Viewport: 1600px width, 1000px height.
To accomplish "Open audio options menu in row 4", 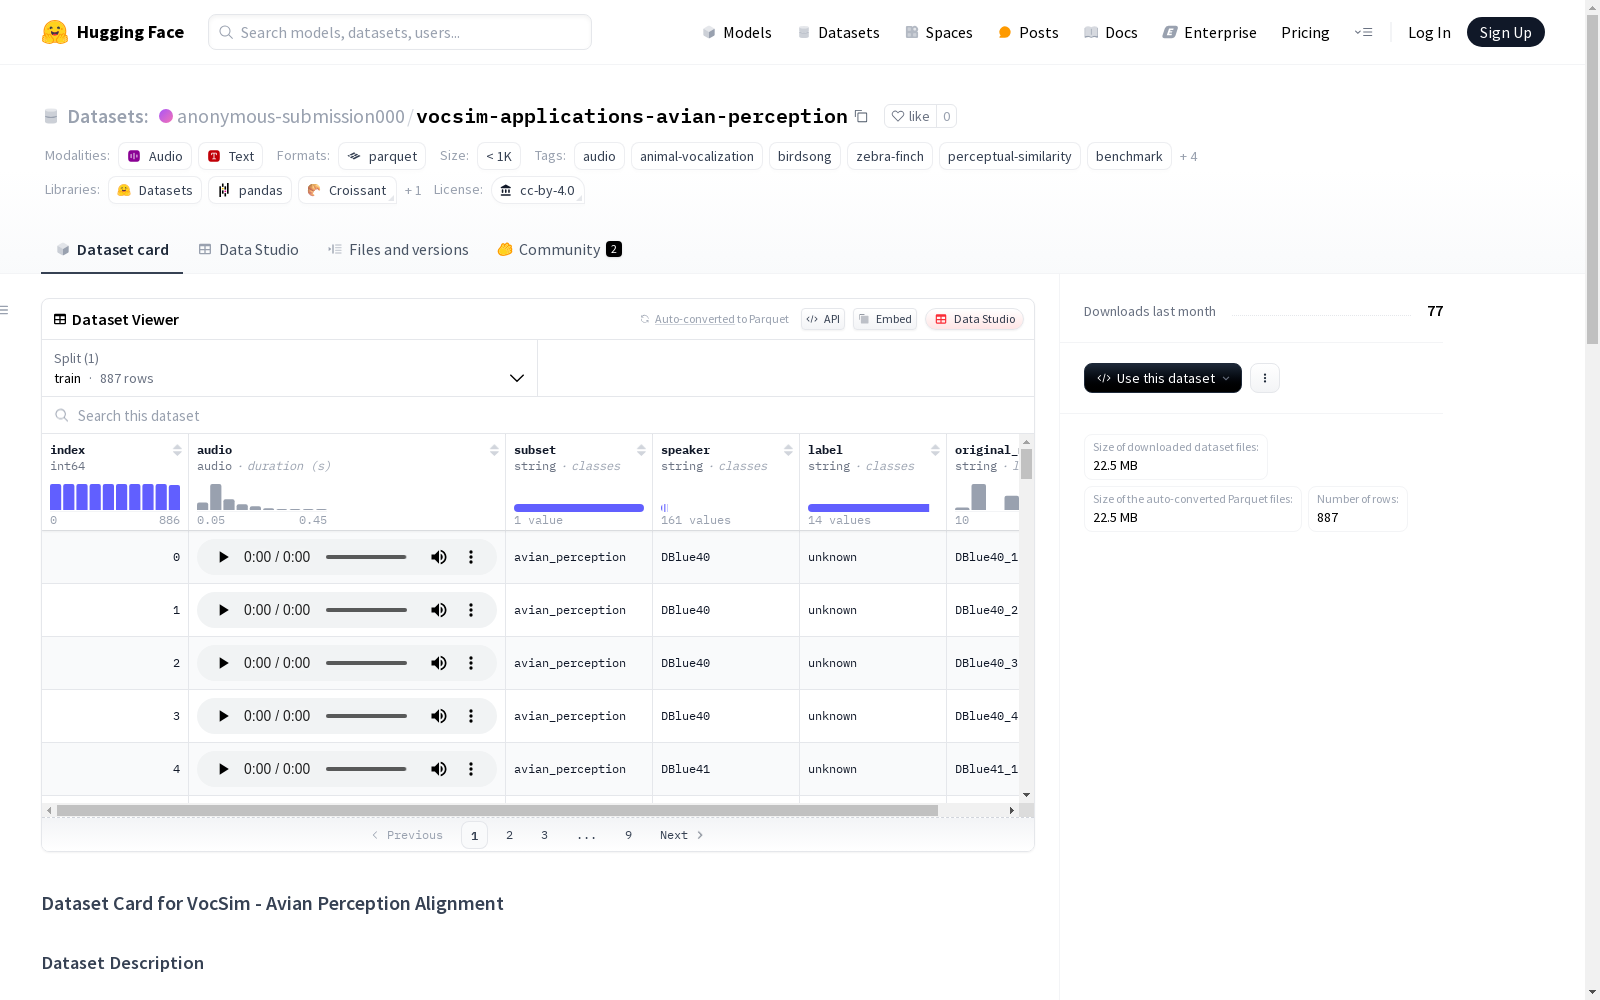I will click(471, 769).
